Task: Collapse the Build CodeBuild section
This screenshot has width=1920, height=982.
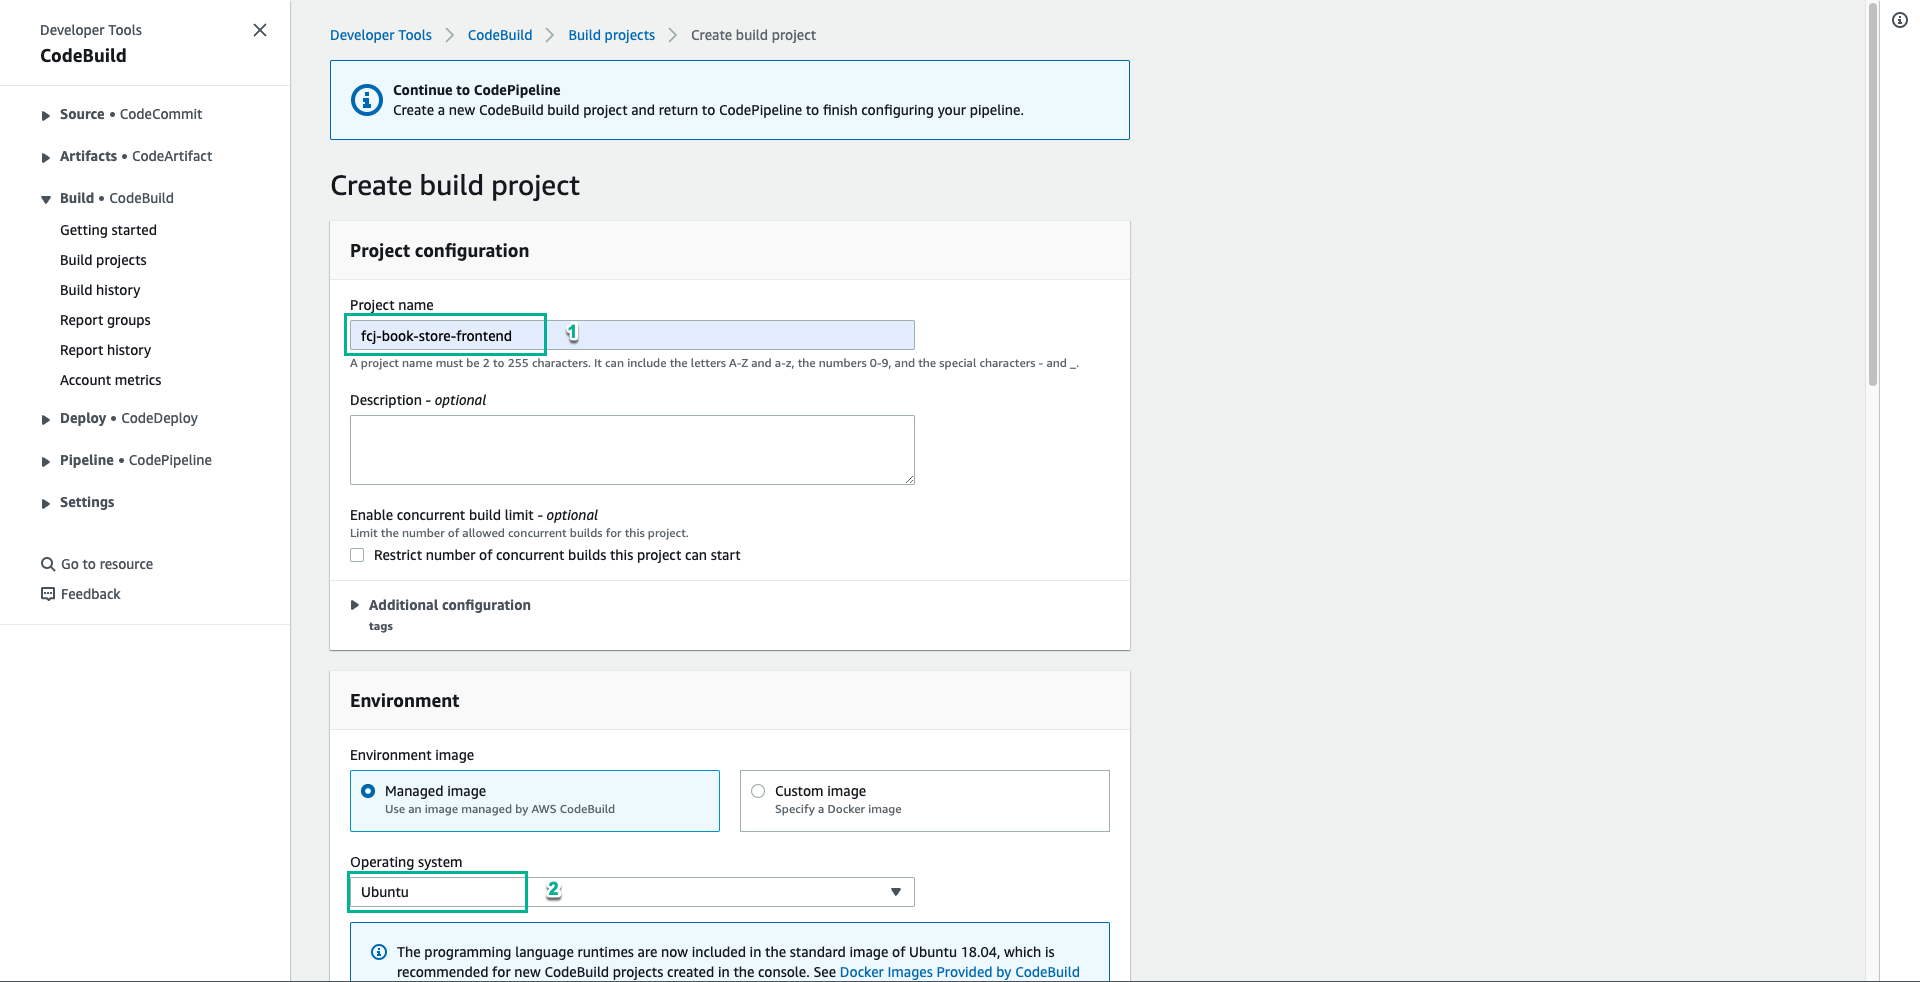Action: tap(46, 200)
